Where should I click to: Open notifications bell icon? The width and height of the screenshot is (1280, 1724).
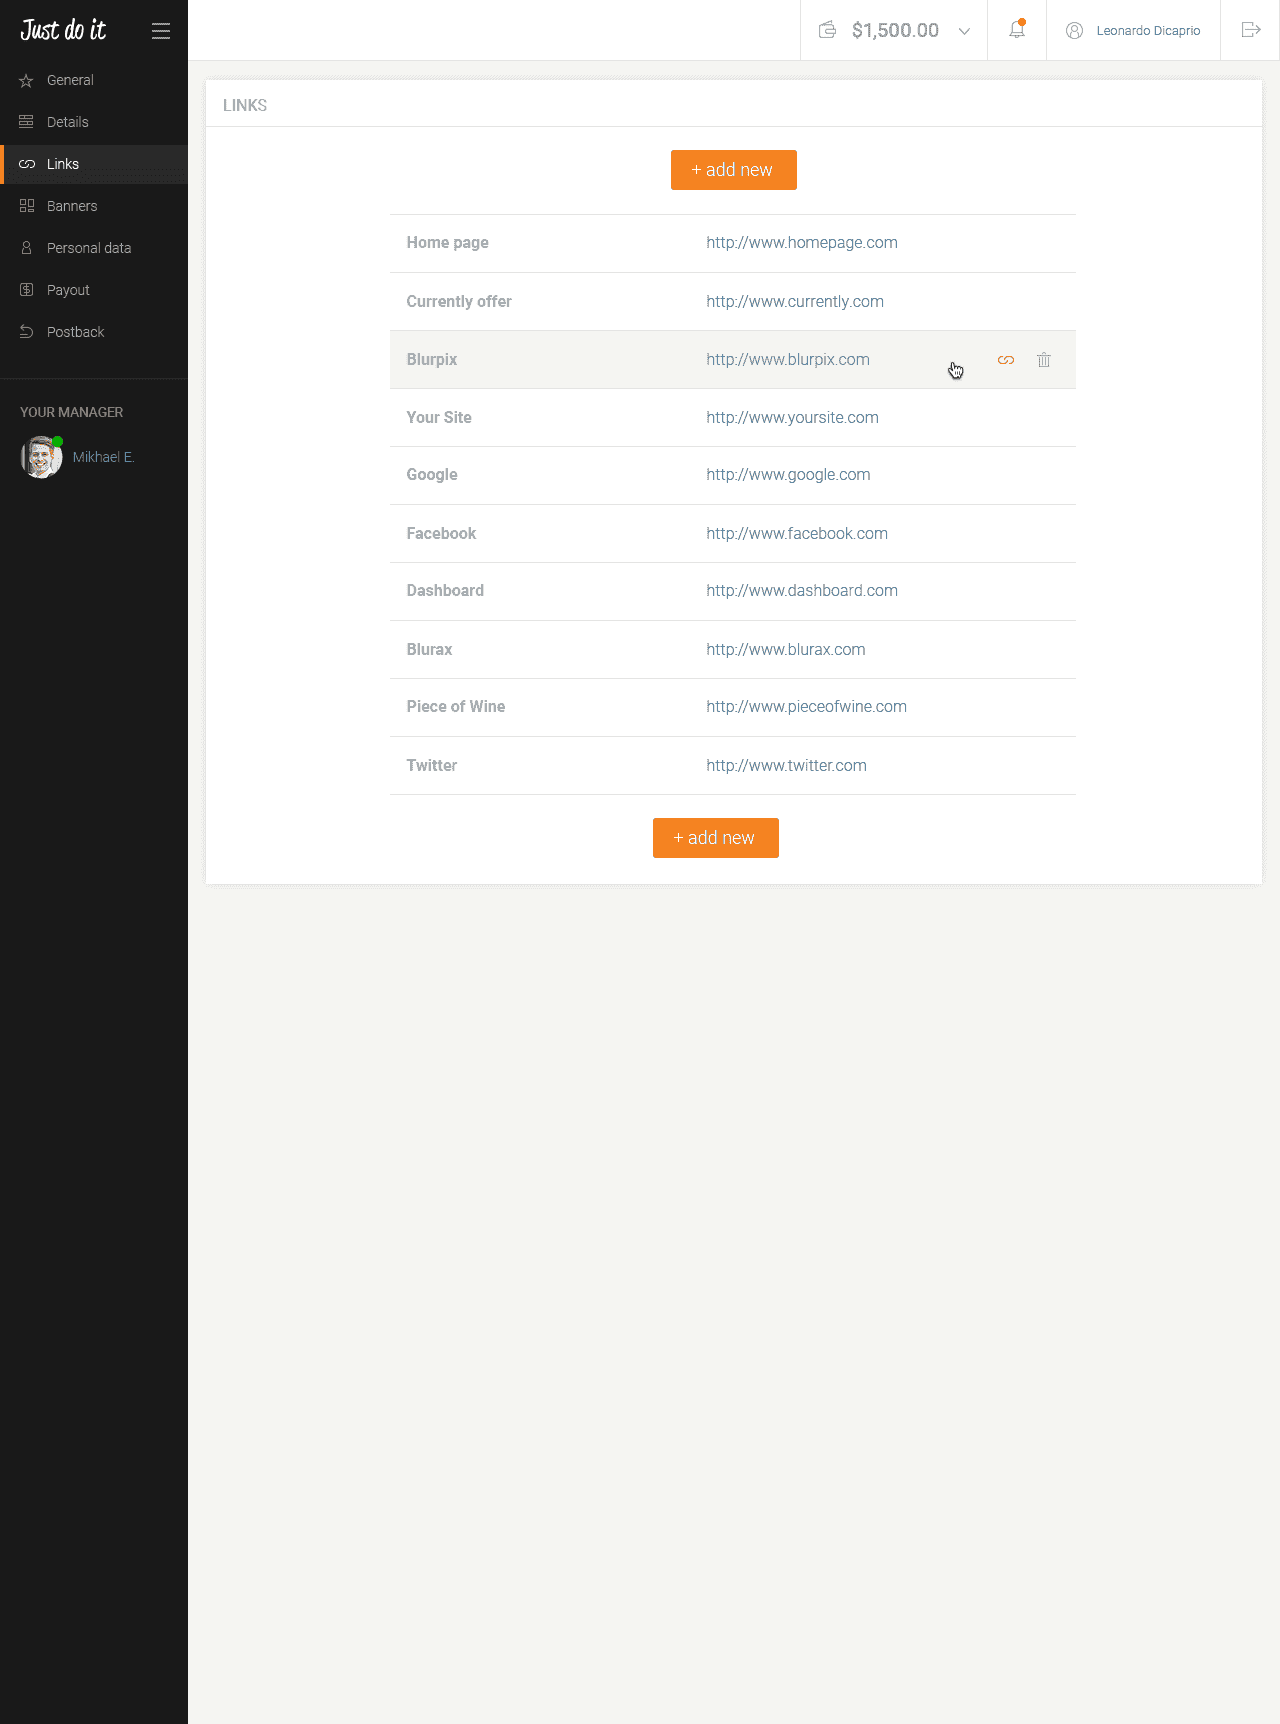1017,30
